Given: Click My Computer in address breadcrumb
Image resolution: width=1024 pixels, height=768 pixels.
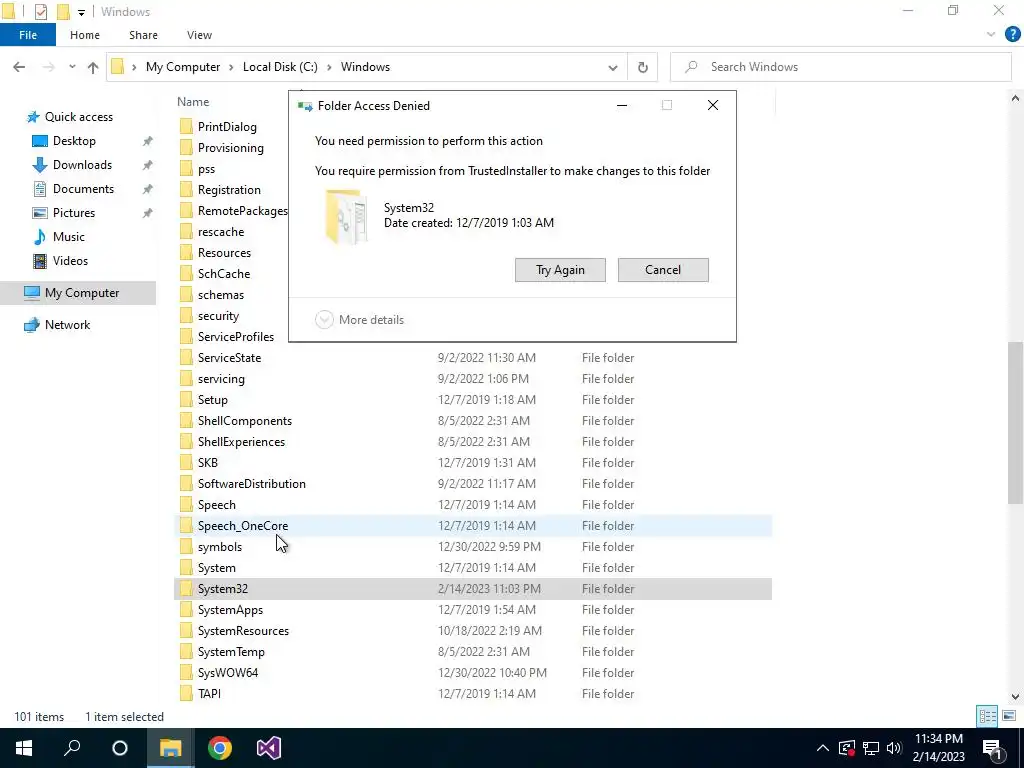Looking at the screenshot, I should pyautogui.click(x=183, y=67).
